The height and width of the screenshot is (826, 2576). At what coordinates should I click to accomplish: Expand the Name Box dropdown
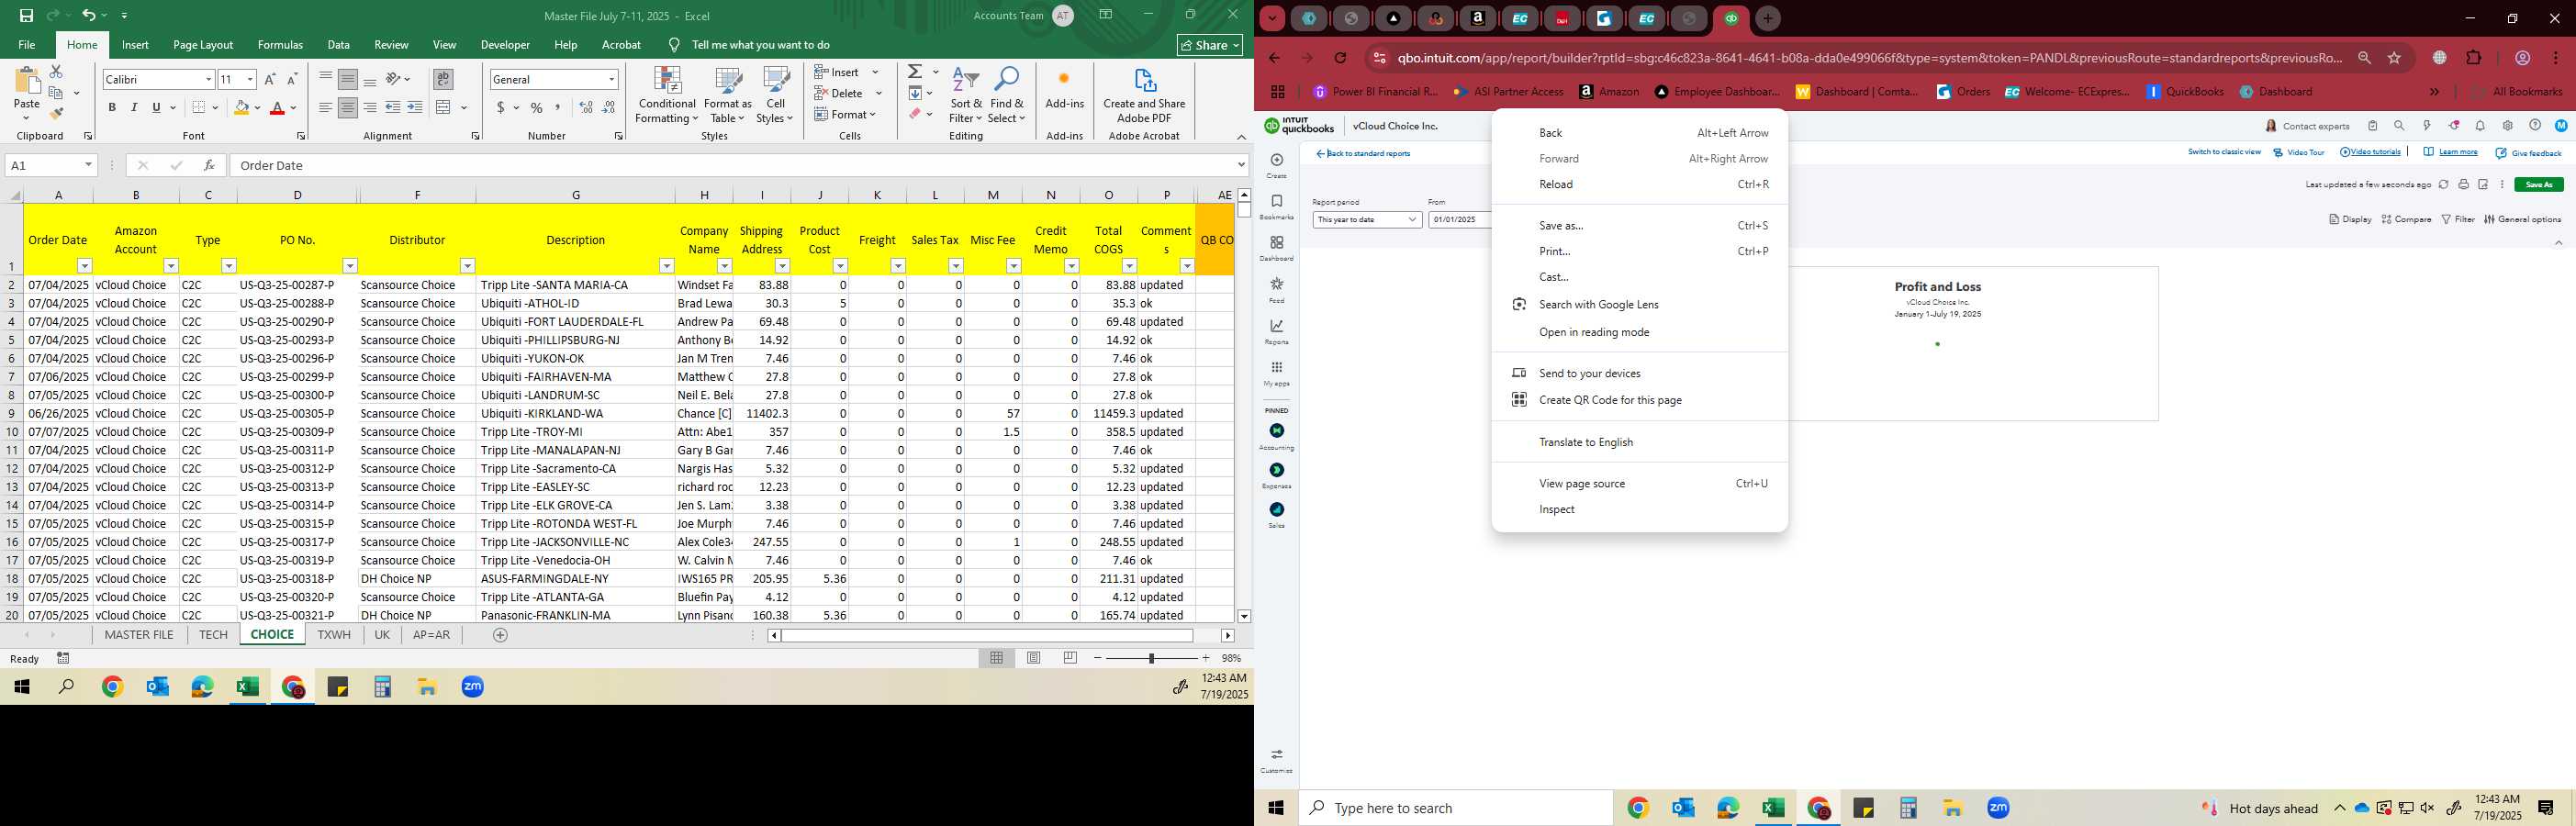[x=88, y=165]
